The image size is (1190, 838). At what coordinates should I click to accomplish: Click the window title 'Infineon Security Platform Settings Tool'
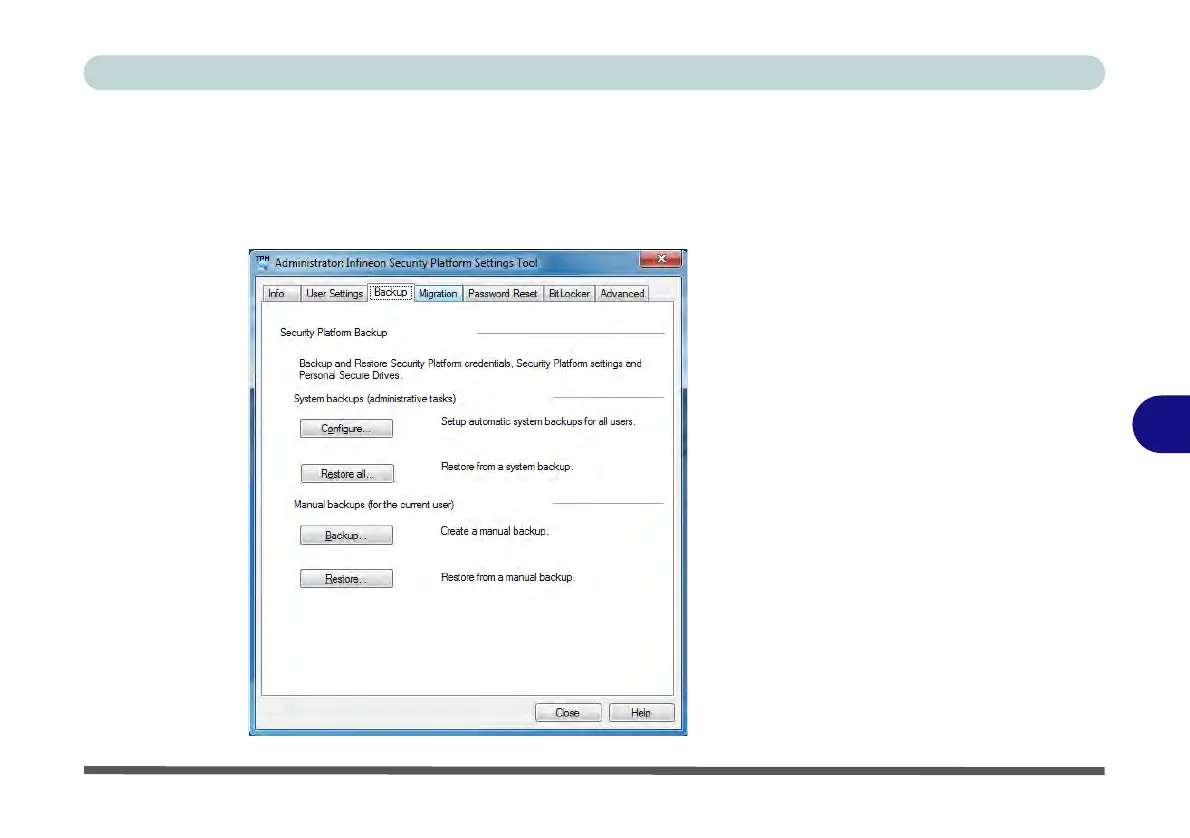(442, 263)
